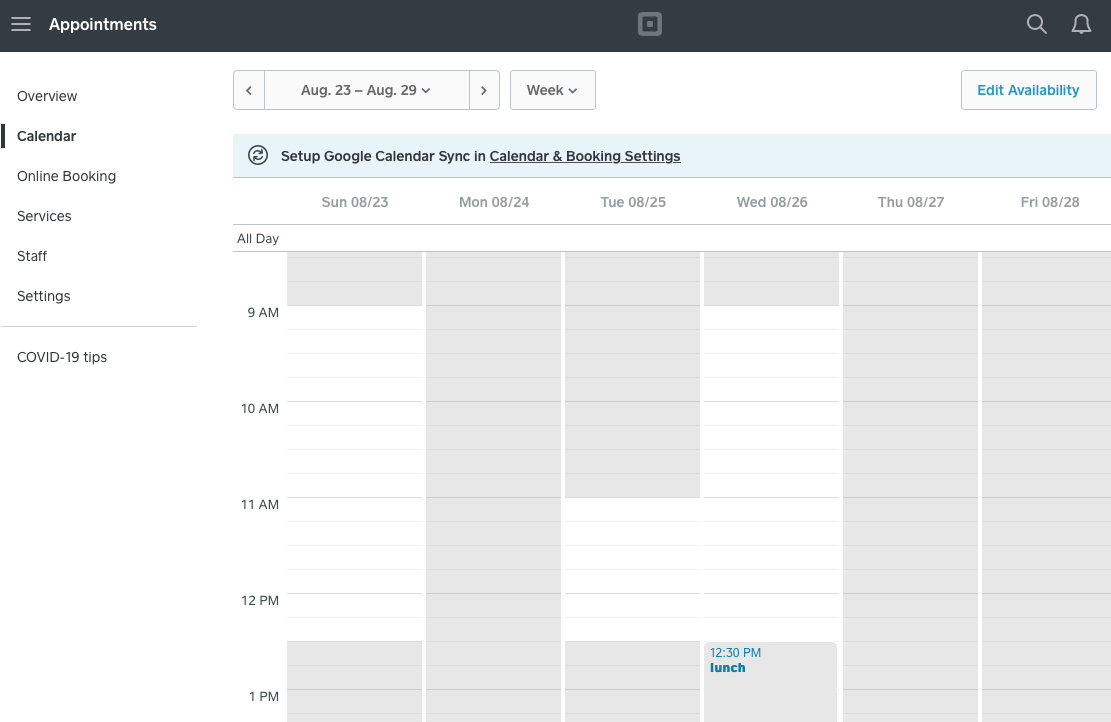1111x722 pixels.
Task: Open Calendar & Booking Settings link
Action: 585,156
